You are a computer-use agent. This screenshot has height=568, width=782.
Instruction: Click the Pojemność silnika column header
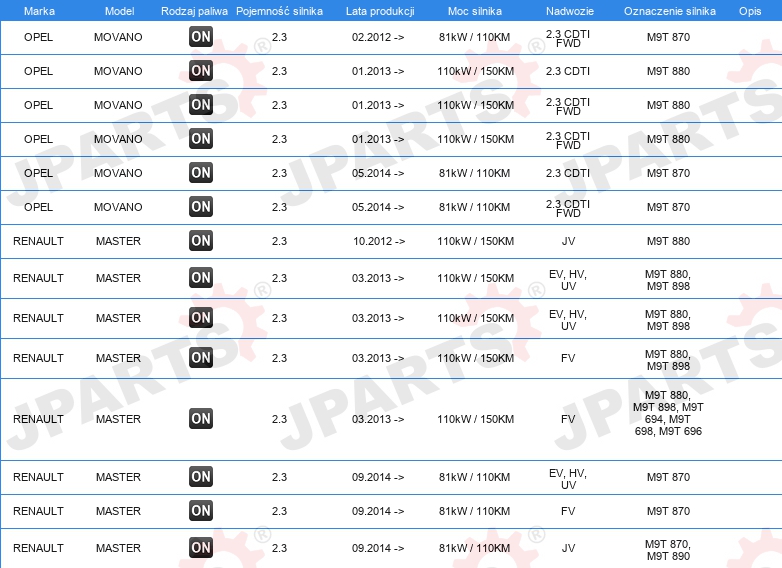click(279, 11)
